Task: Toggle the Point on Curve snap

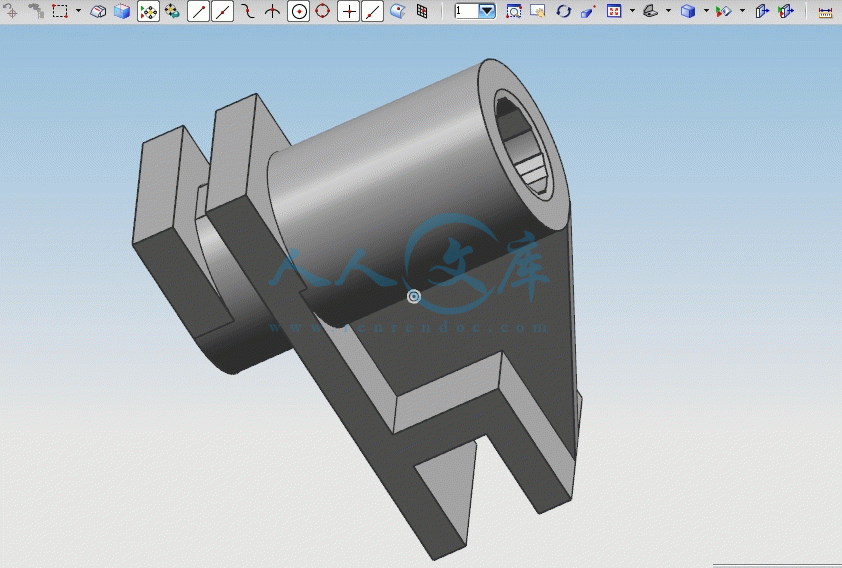Action: tap(373, 11)
